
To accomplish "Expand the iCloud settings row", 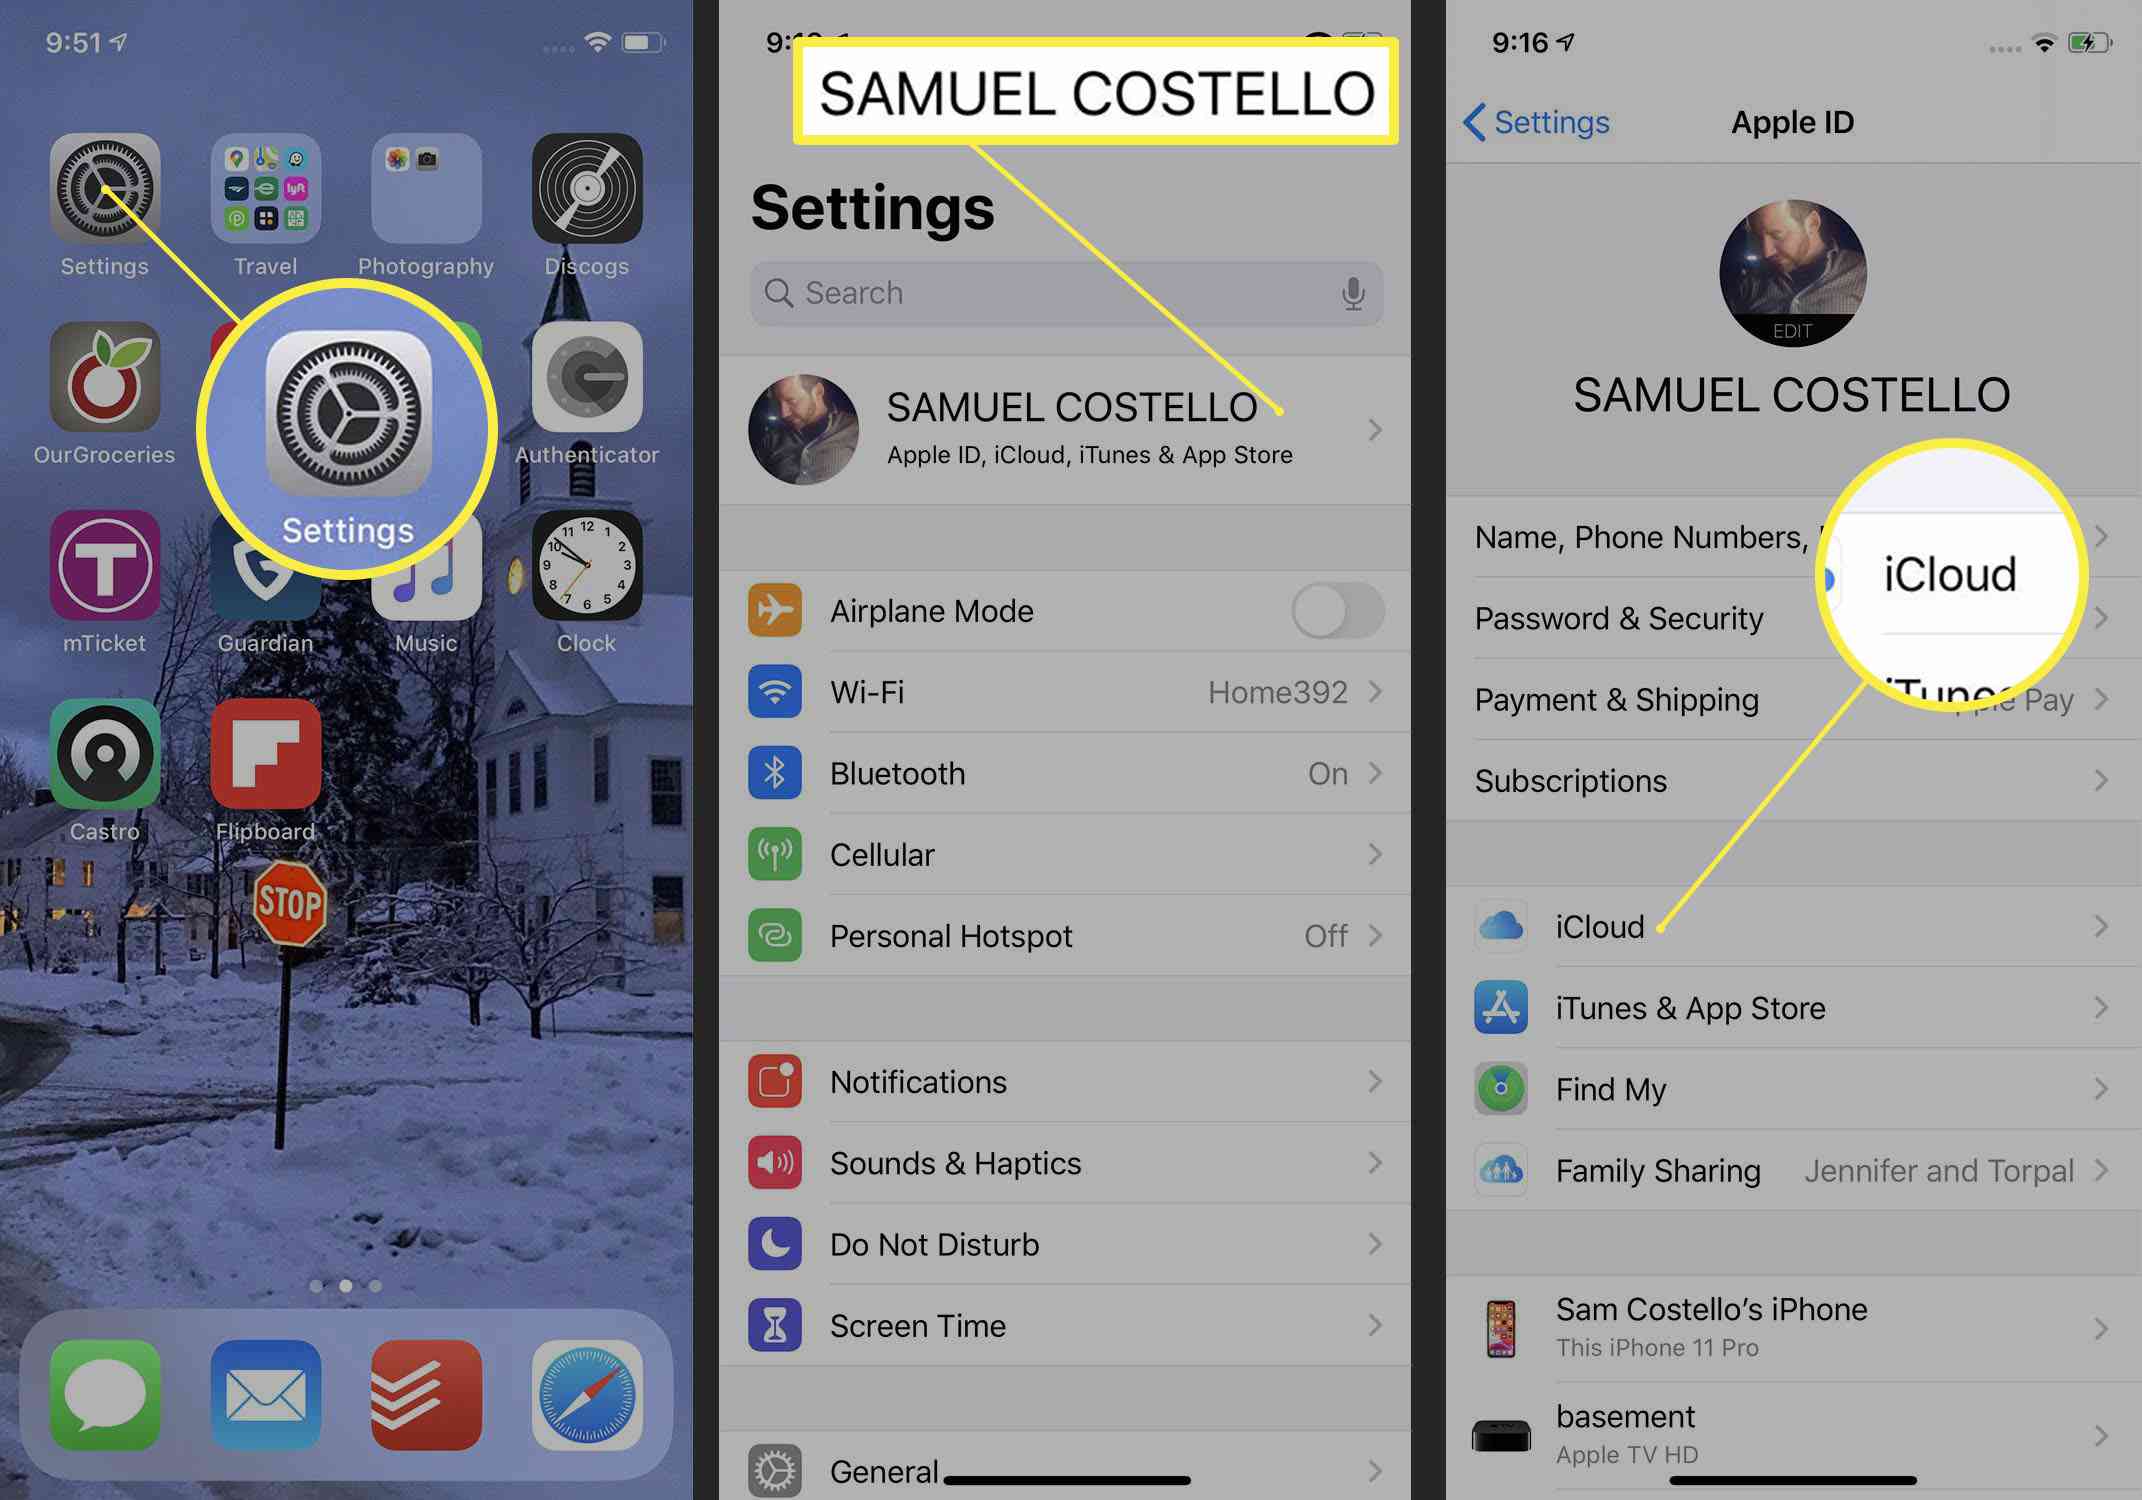I will (1782, 927).
